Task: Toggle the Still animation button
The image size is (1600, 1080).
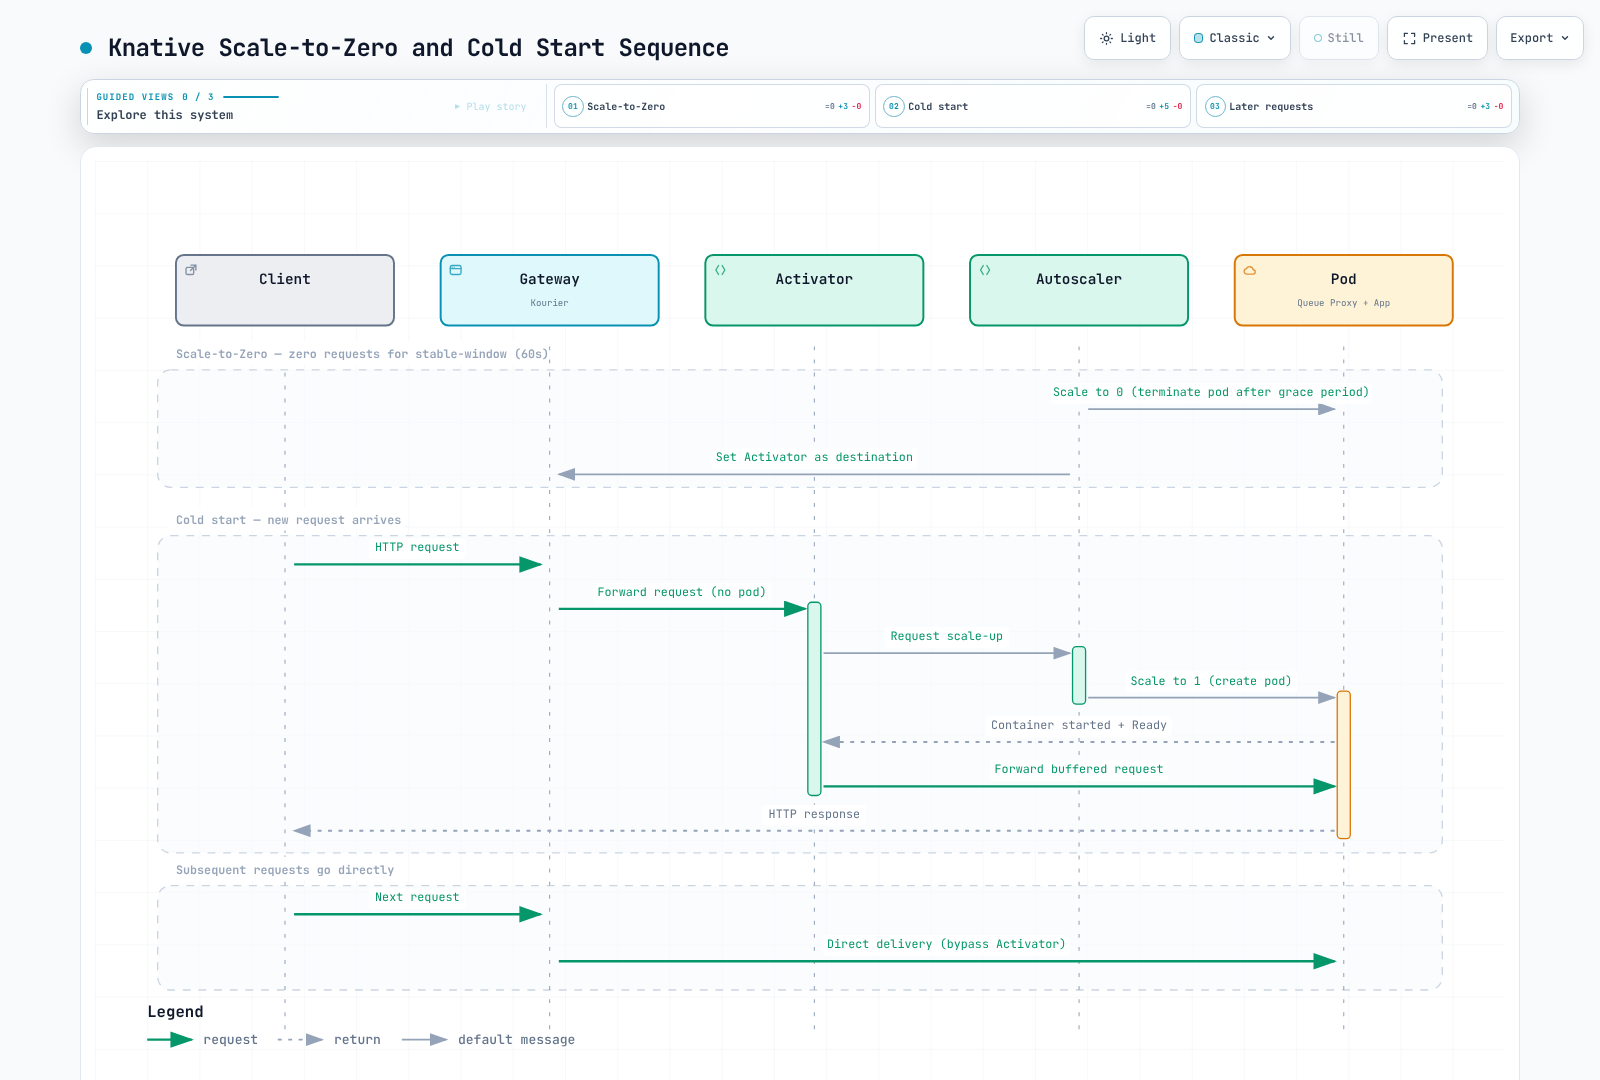Action: click(1338, 38)
